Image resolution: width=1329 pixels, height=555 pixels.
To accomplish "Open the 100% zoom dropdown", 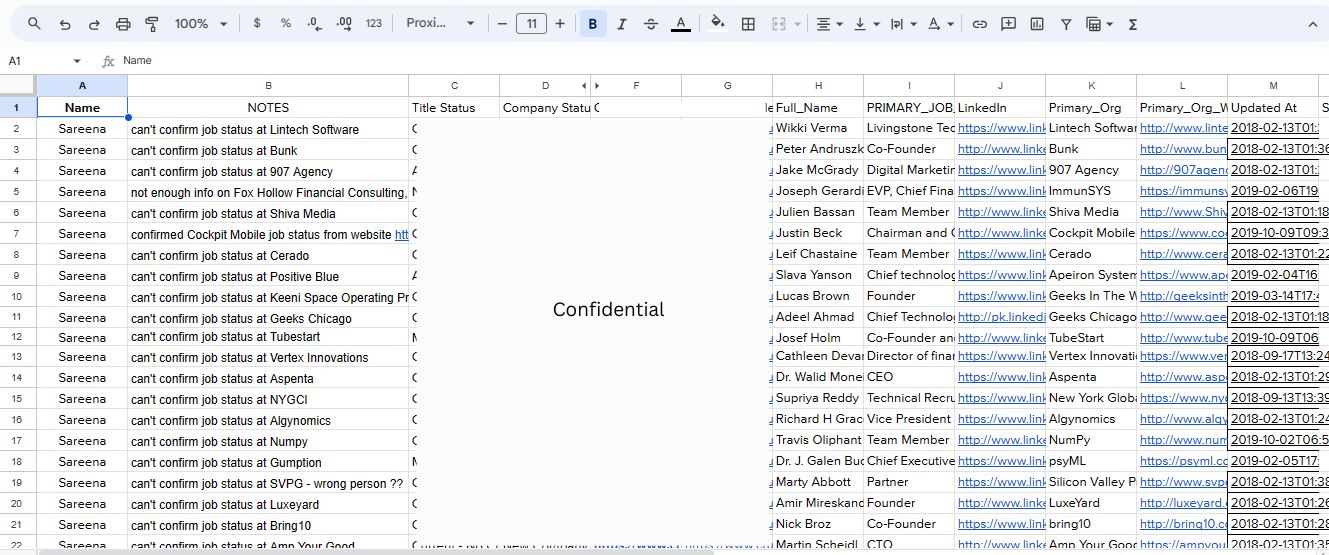I will (200, 24).
